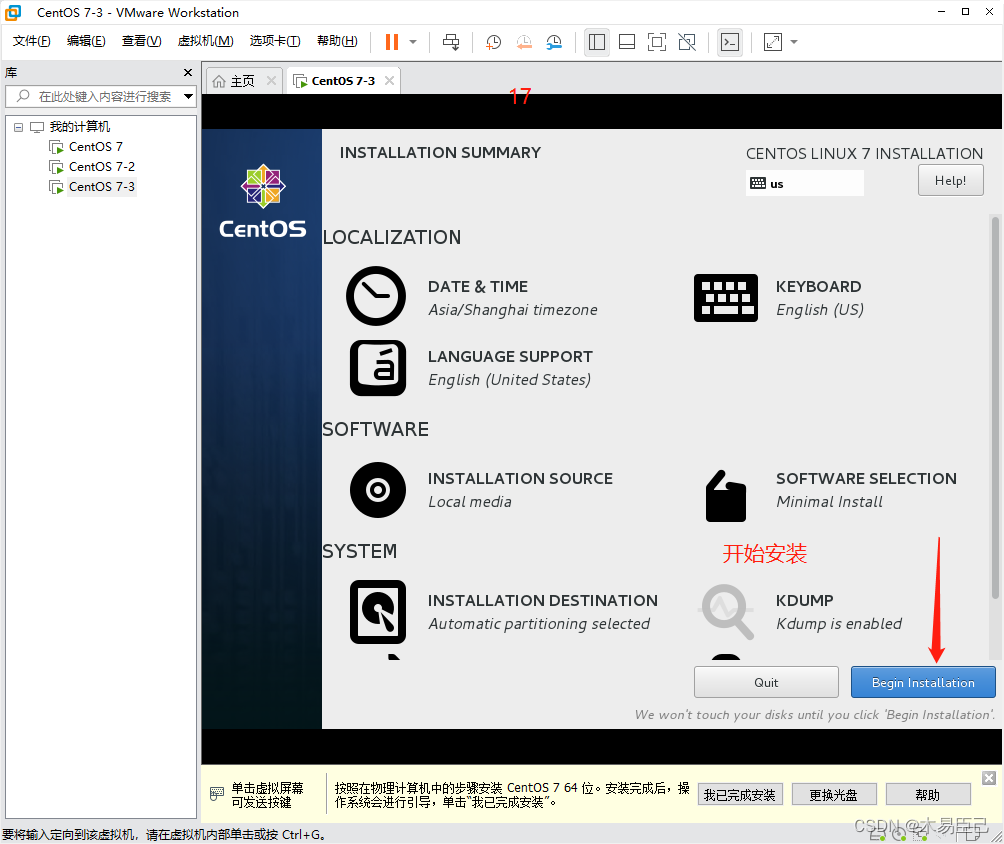Click the Asia/Shanghai timezone text
The width and height of the screenshot is (1004, 844).
tap(512, 310)
